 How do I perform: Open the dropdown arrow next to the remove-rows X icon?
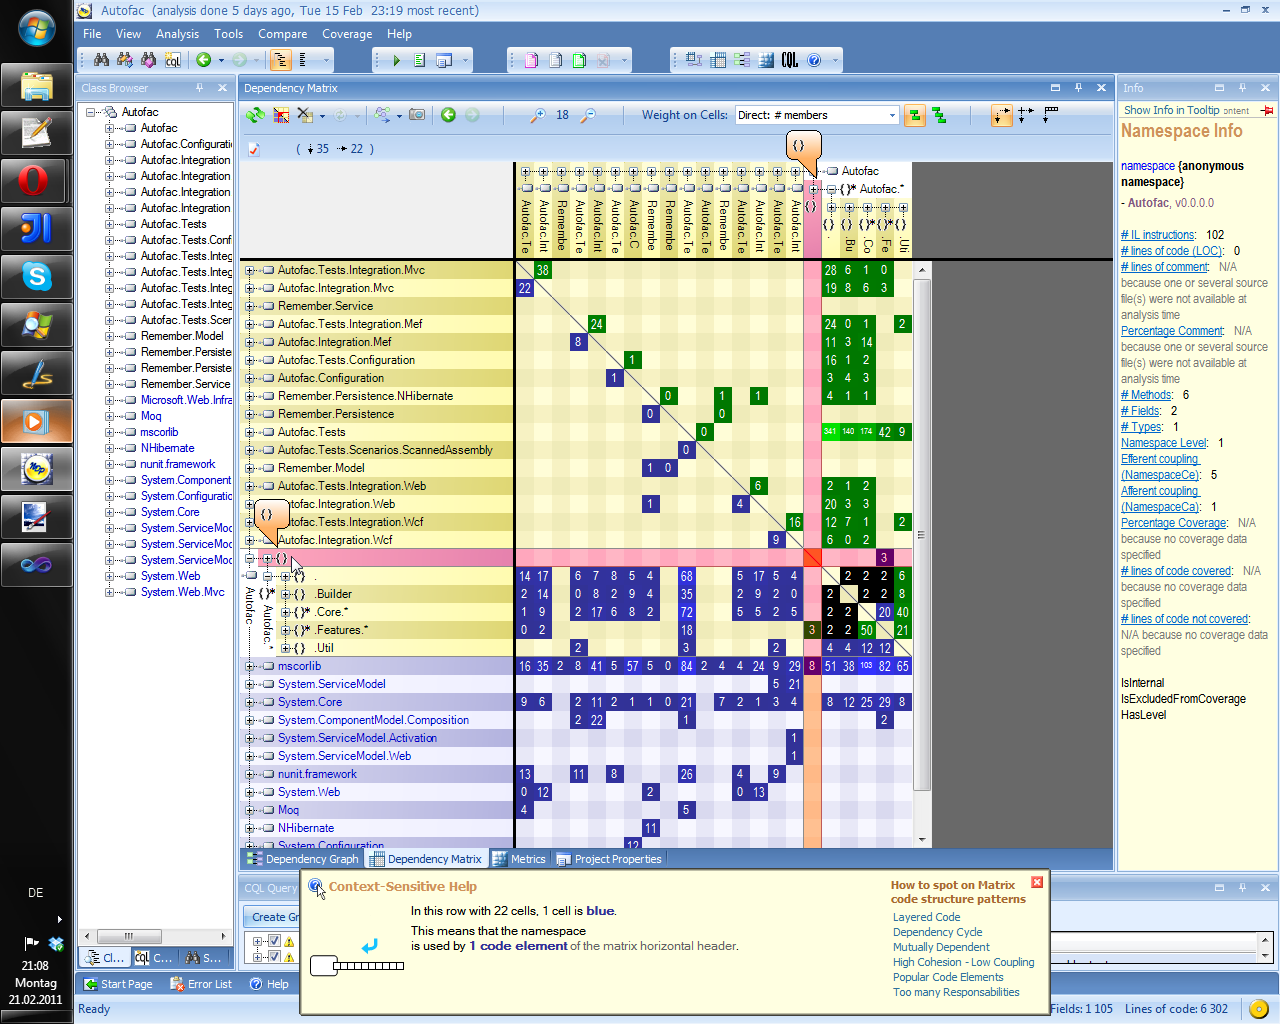pyautogui.click(x=322, y=116)
